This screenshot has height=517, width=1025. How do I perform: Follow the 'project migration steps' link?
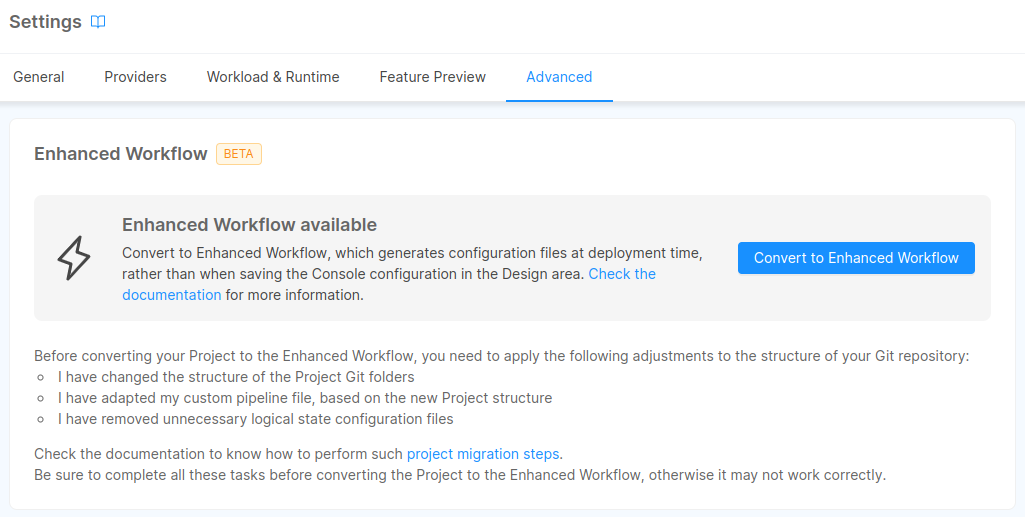(x=483, y=454)
